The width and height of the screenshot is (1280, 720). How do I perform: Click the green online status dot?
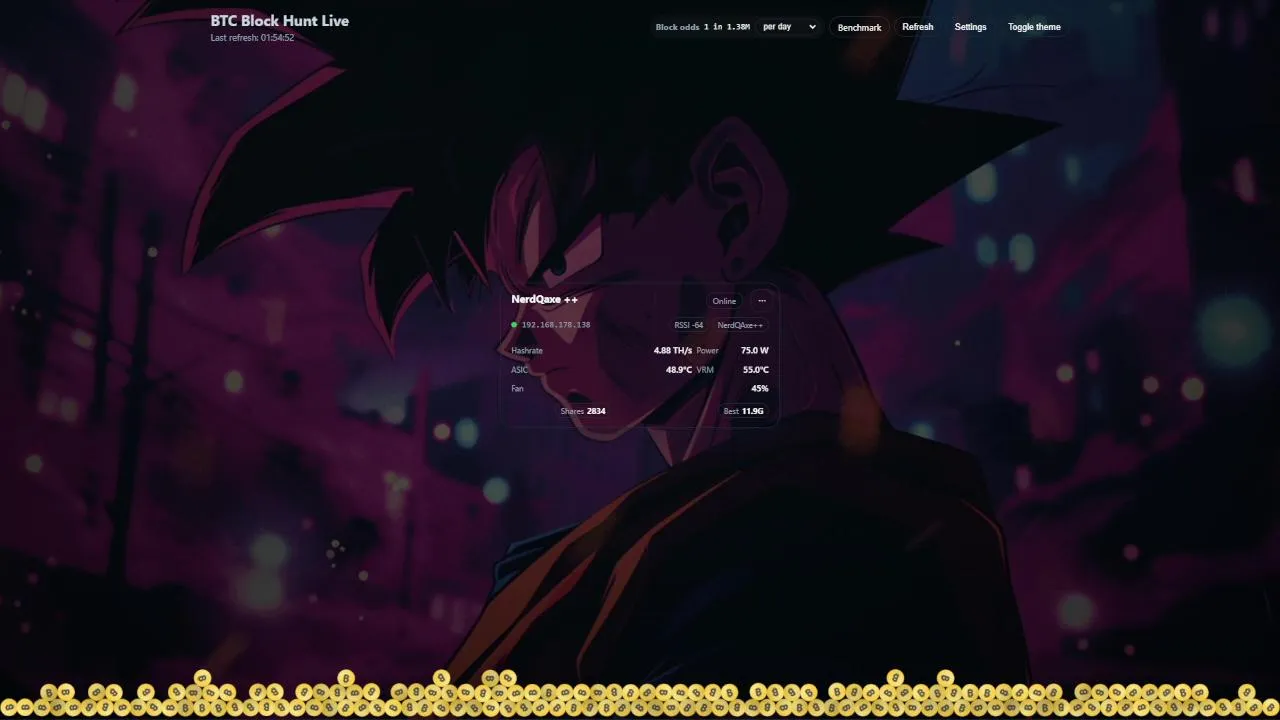click(x=514, y=325)
